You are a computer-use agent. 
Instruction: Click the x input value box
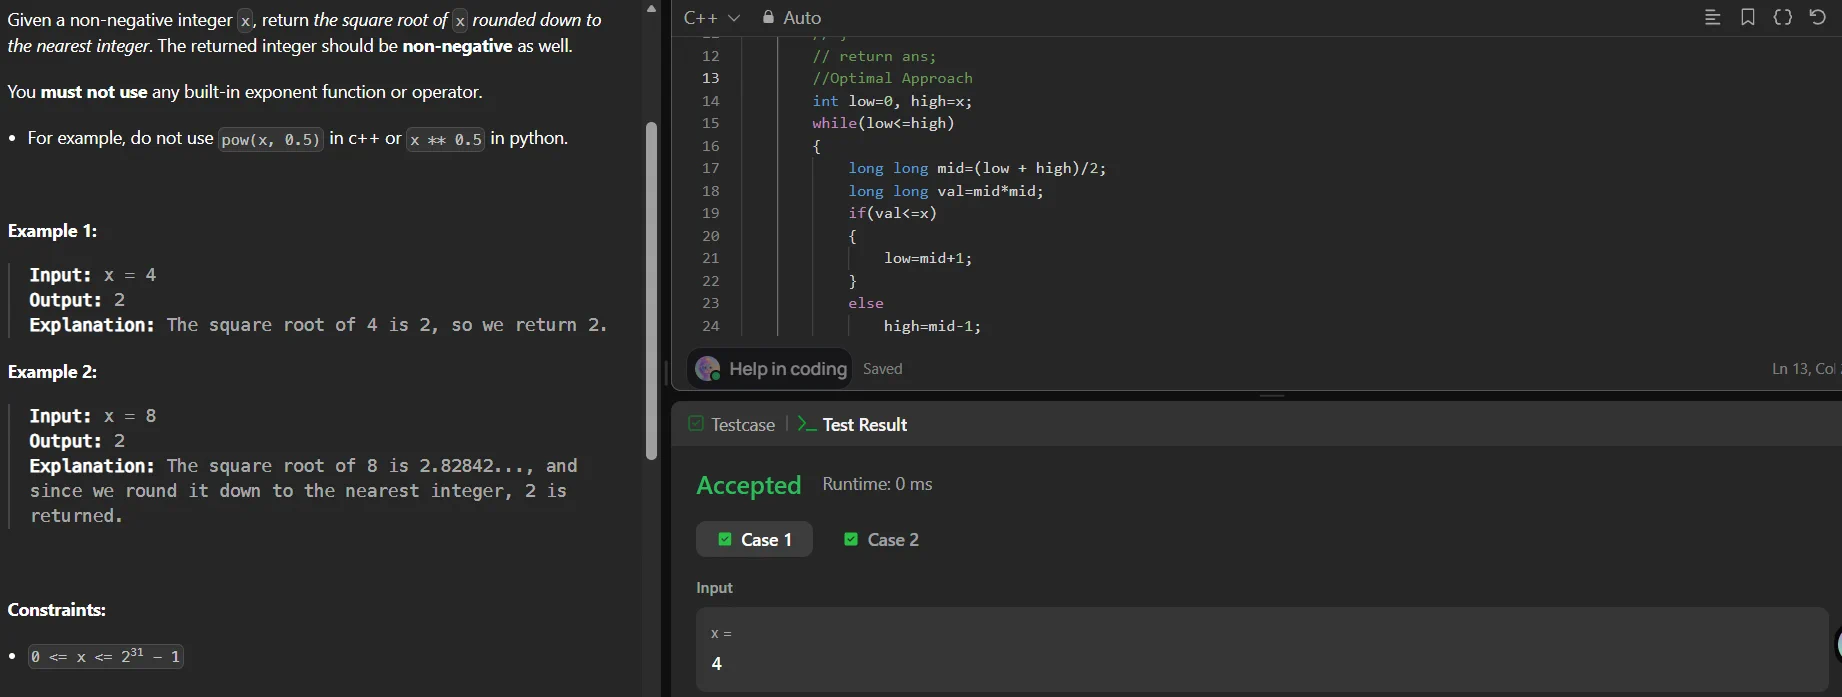[1262, 650]
